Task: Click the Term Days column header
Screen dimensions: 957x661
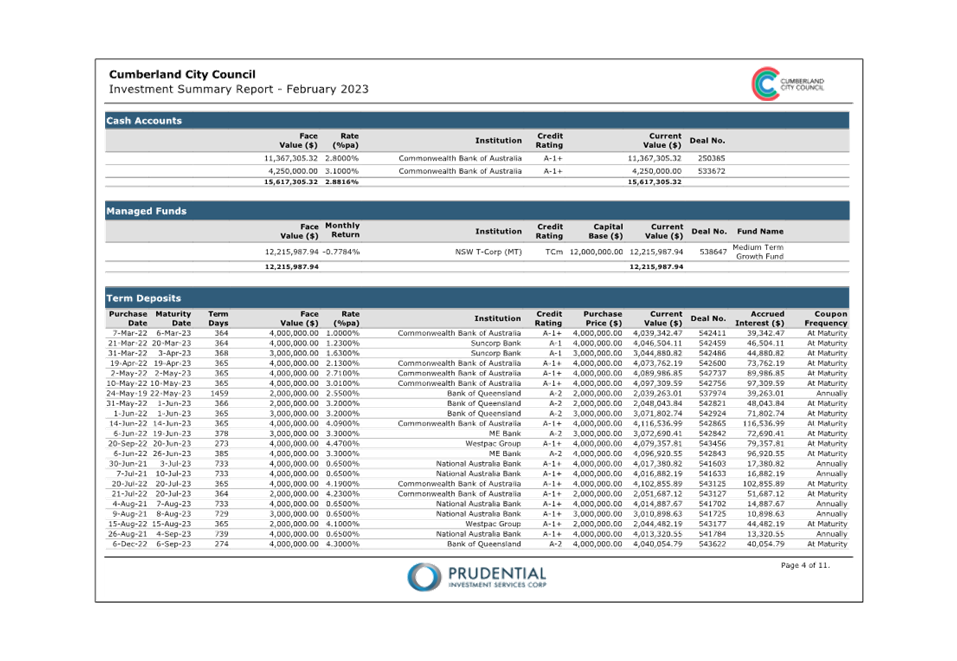Action: click(218, 318)
